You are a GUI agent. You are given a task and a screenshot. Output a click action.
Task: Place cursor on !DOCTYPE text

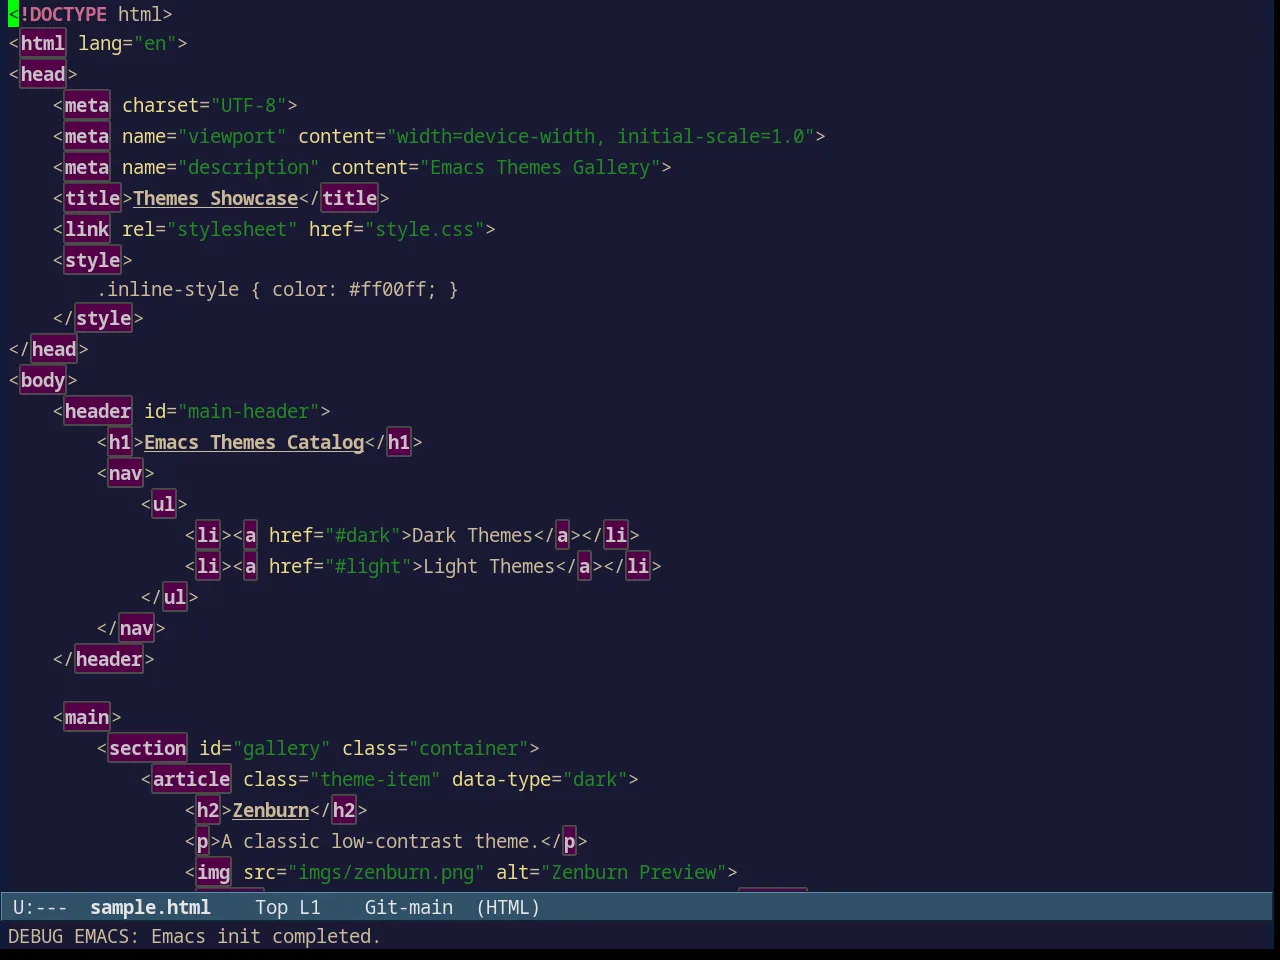[x=63, y=14]
